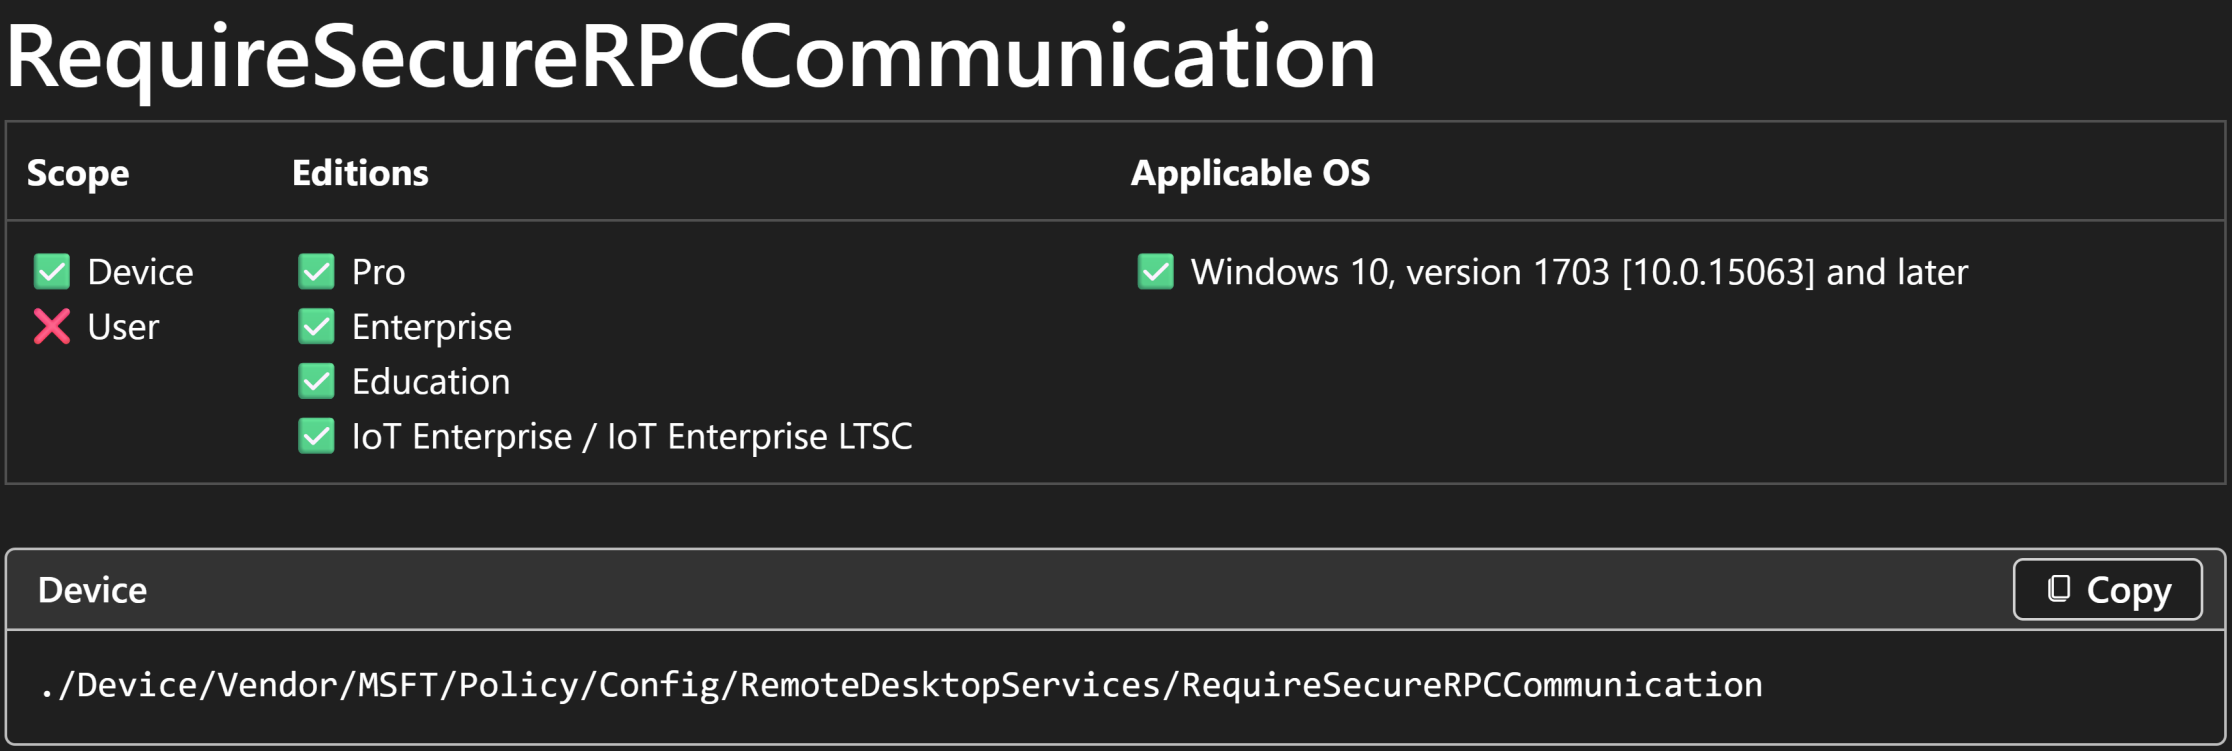This screenshot has width=2232, height=751.
Task: Click the green check icon beside Enterprise
Action: click(x=316, y=326)
